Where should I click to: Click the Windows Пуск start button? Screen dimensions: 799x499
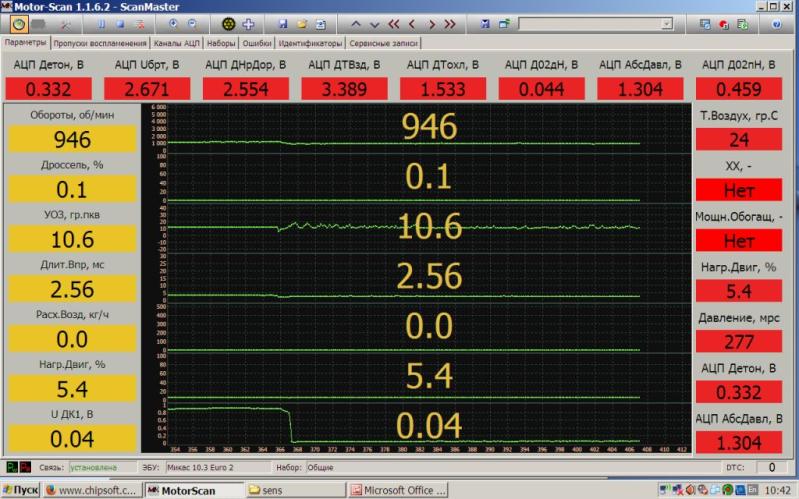click(x=22, y=490)
